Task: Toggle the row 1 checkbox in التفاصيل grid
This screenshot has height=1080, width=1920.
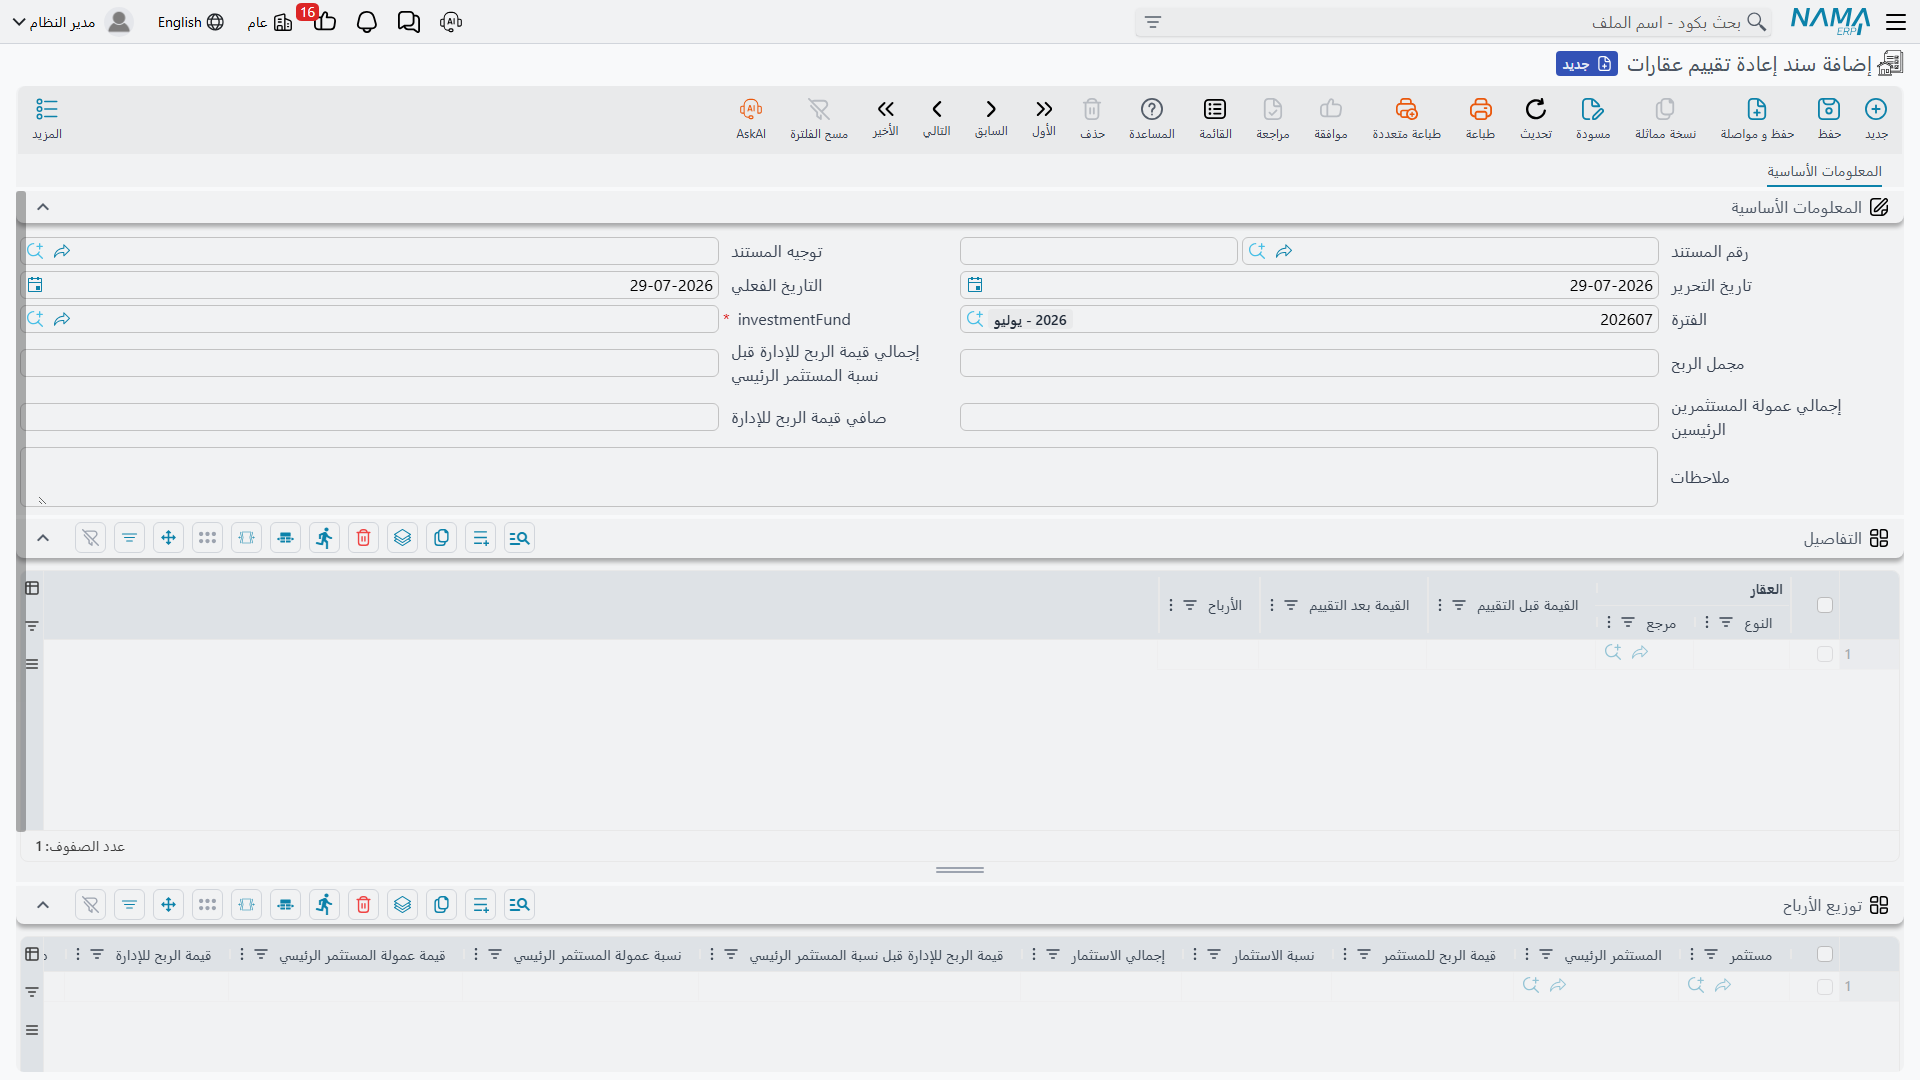Action: click(x=1825, y=654)
